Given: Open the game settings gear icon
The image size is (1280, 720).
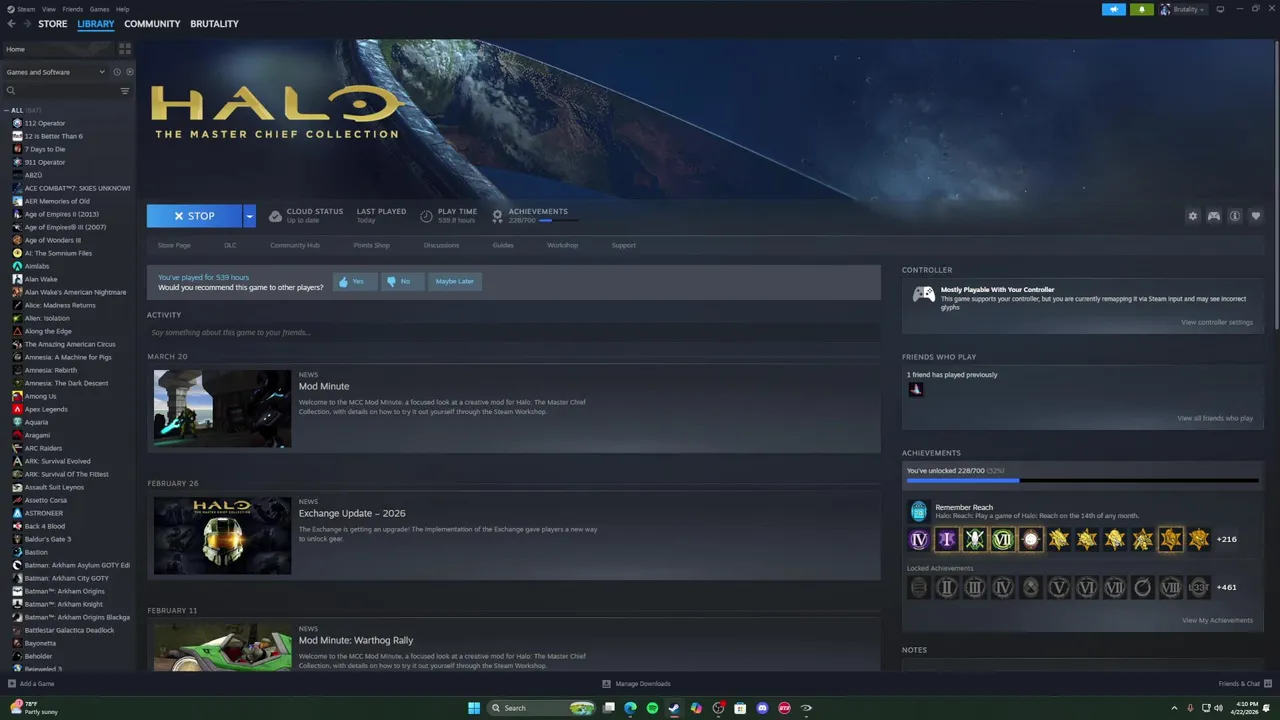Looking at the screenshot, I should pyautogui.click(x=1192, y=216).
